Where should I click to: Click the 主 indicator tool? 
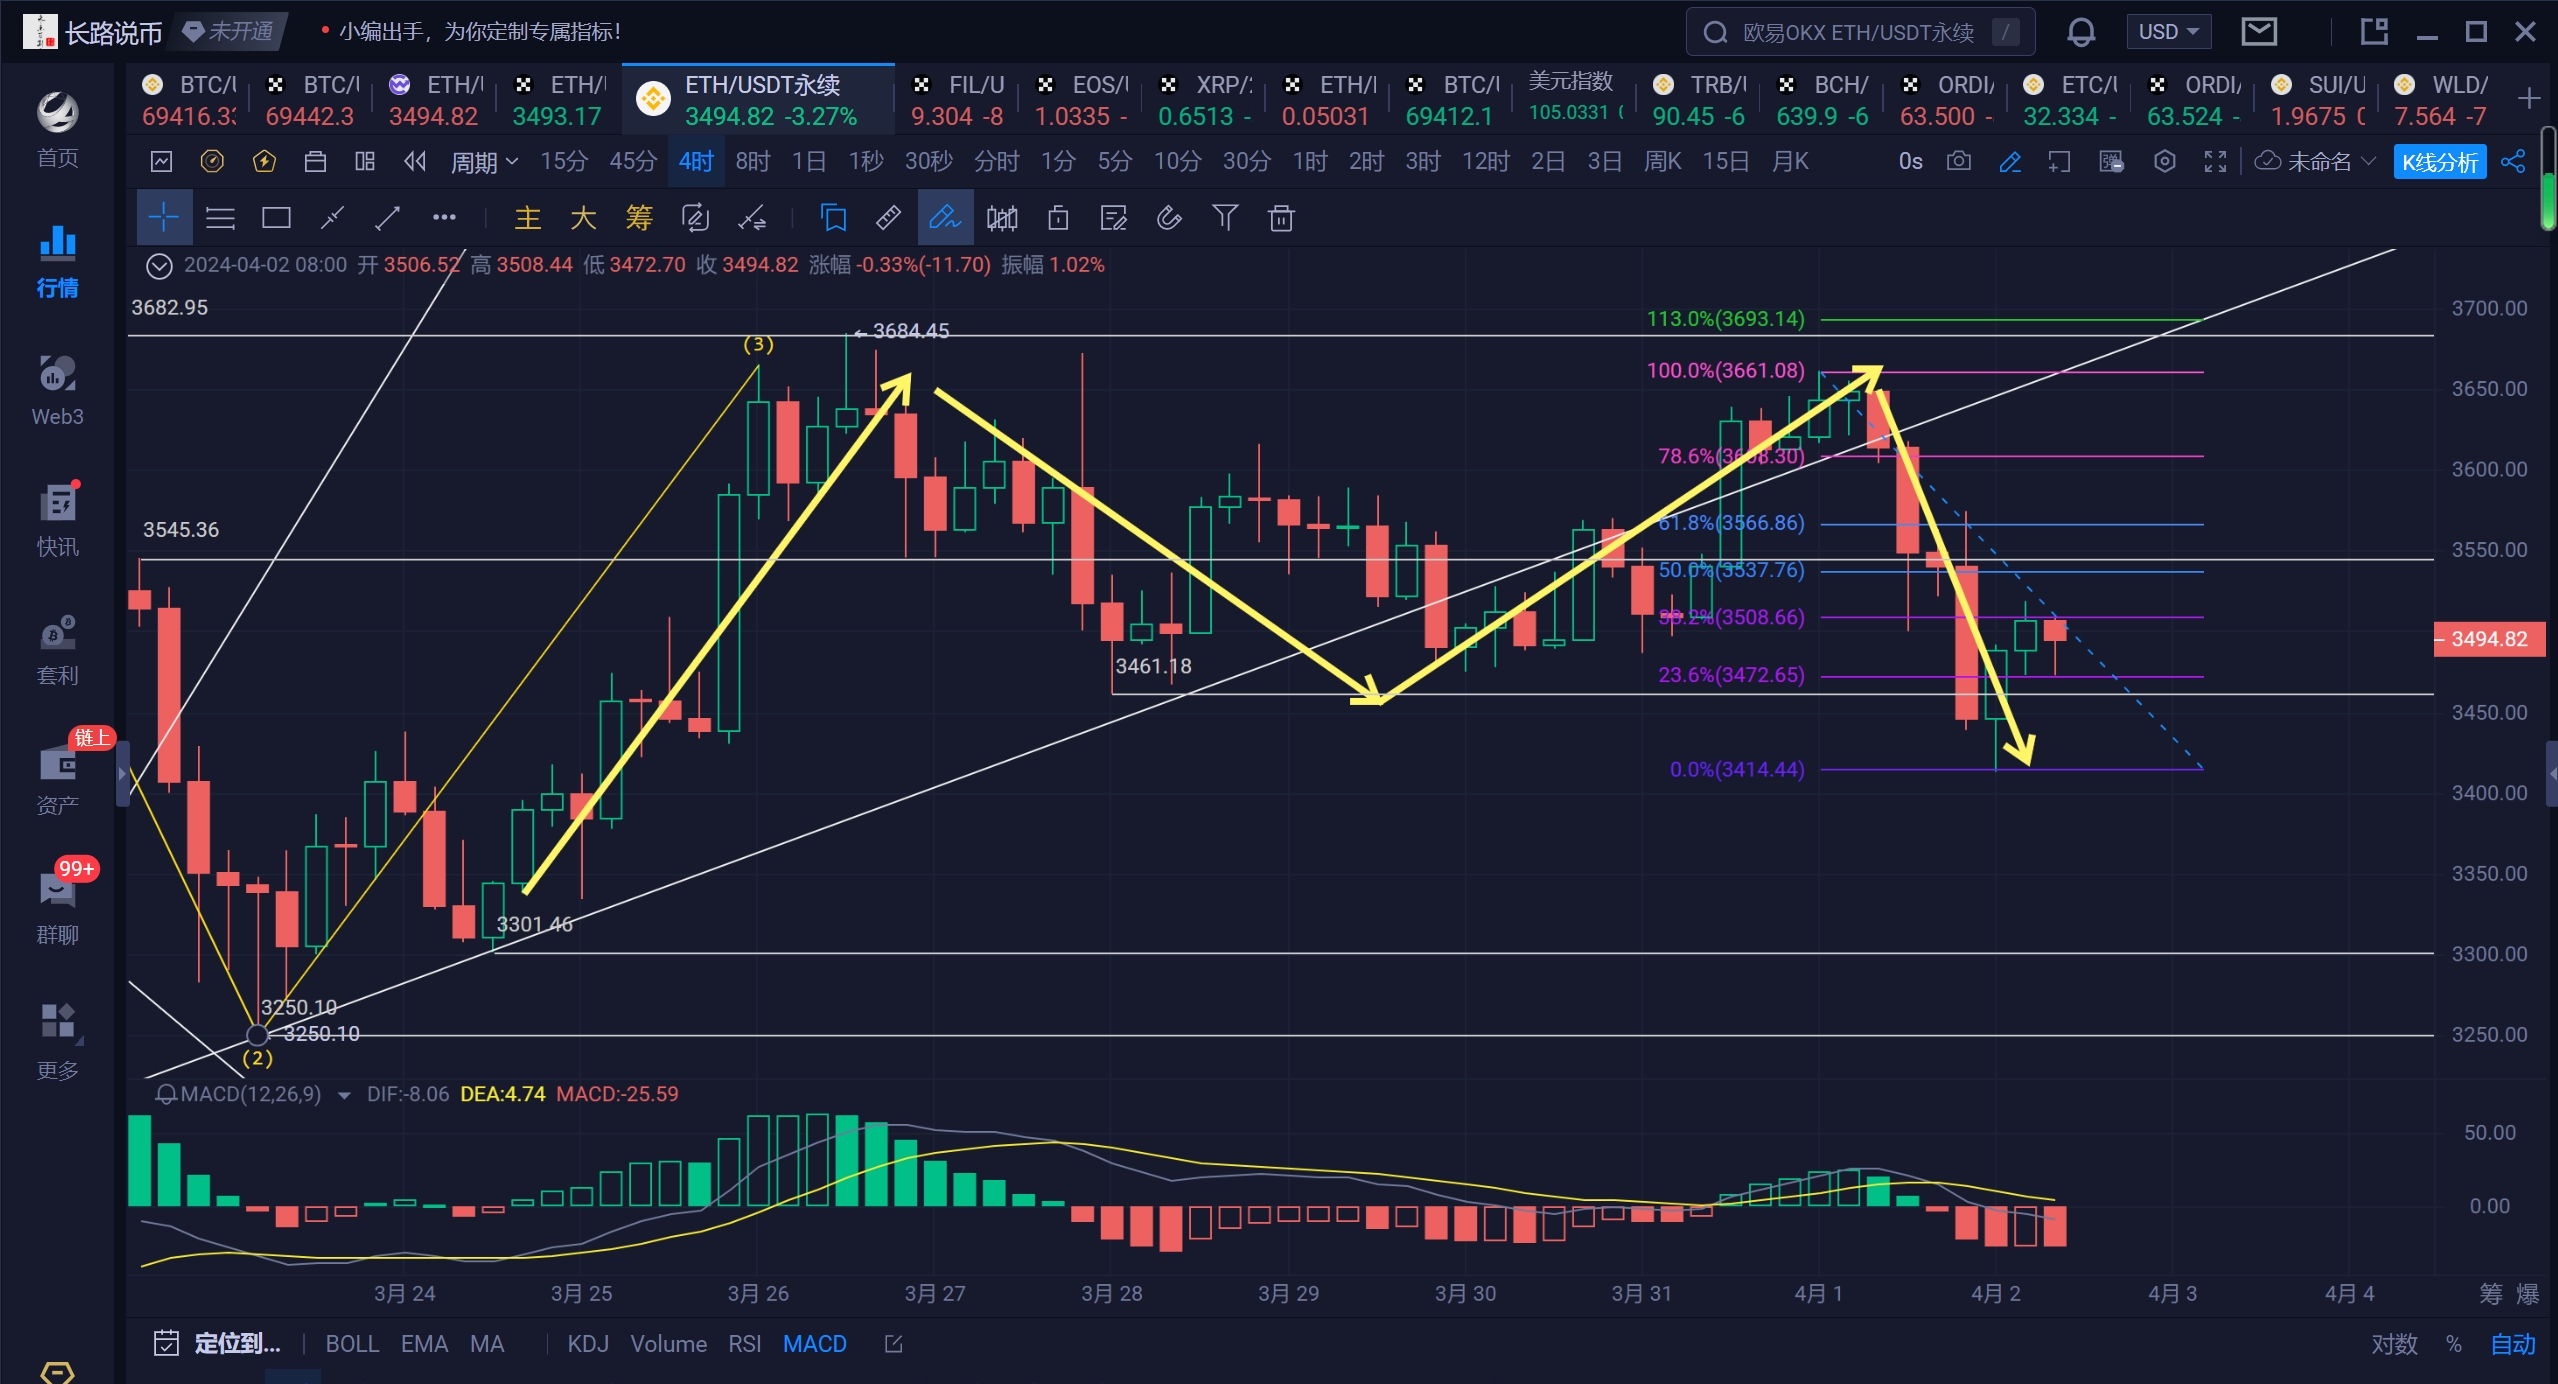pos(528,217)
